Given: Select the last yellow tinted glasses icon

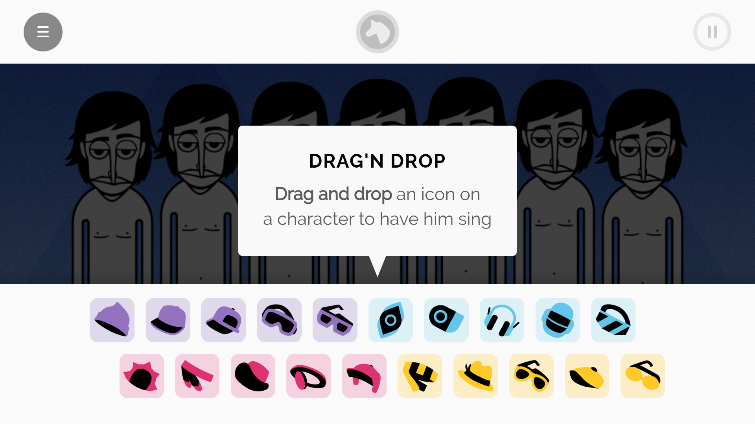Looking at the screenshot, I should pyautogui.click(x=642, y=376).
